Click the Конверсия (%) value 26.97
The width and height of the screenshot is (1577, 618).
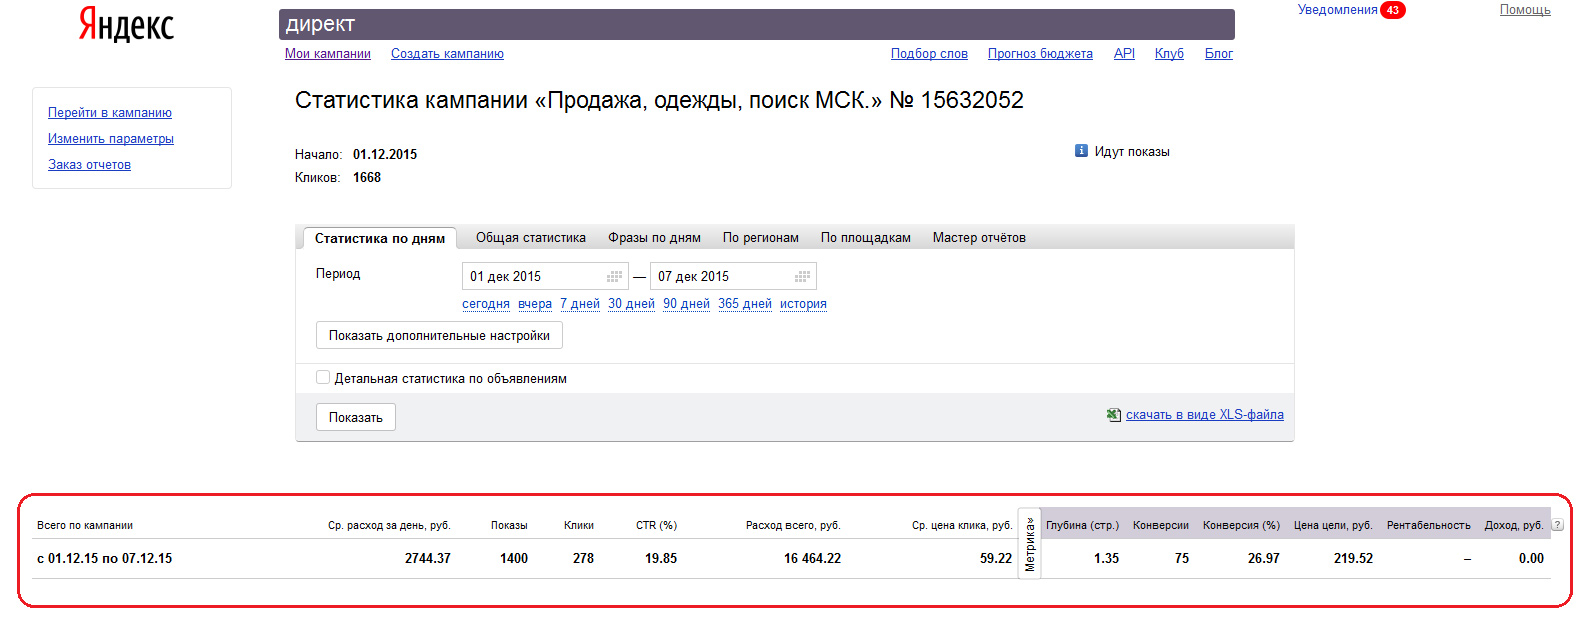pyautogui.click(x=1264, y=559)
